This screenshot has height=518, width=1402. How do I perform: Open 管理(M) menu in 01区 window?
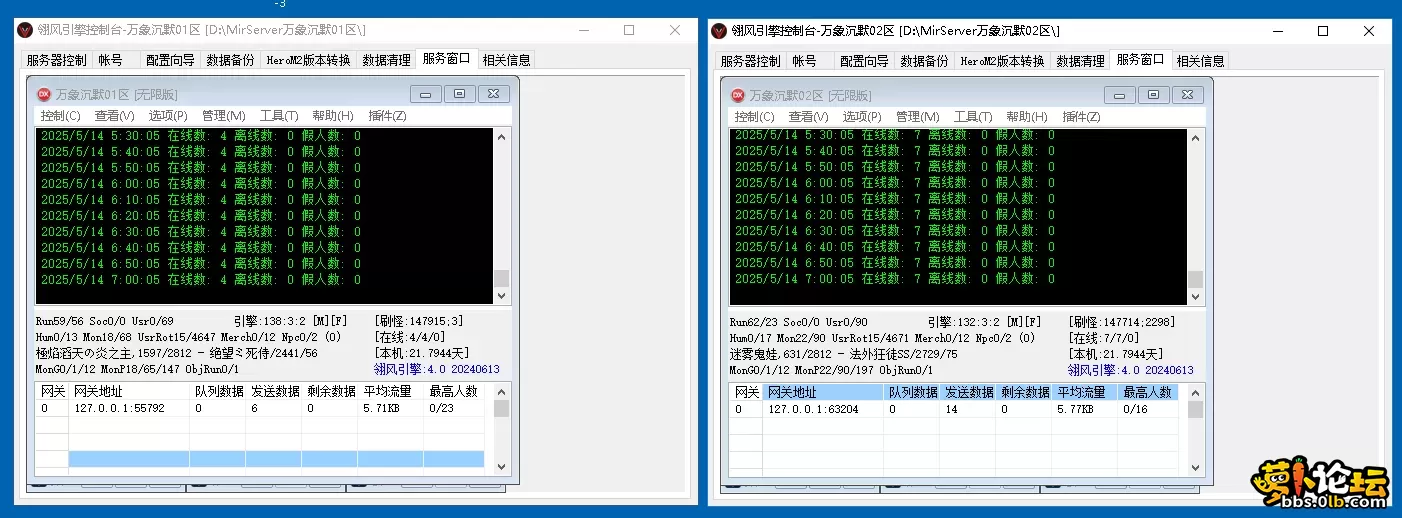coord(223,116)
